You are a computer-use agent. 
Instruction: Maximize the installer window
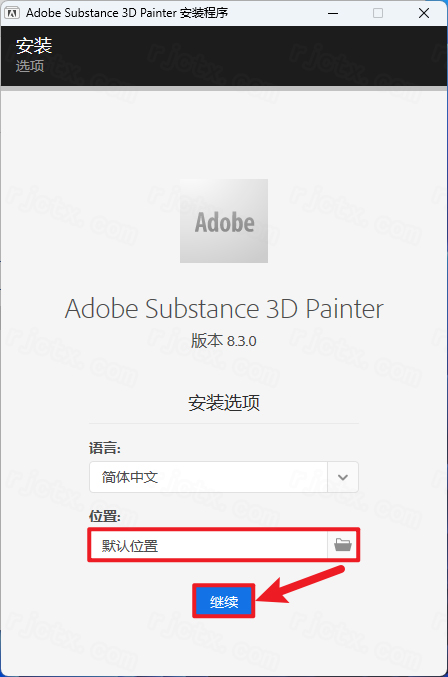378,13
